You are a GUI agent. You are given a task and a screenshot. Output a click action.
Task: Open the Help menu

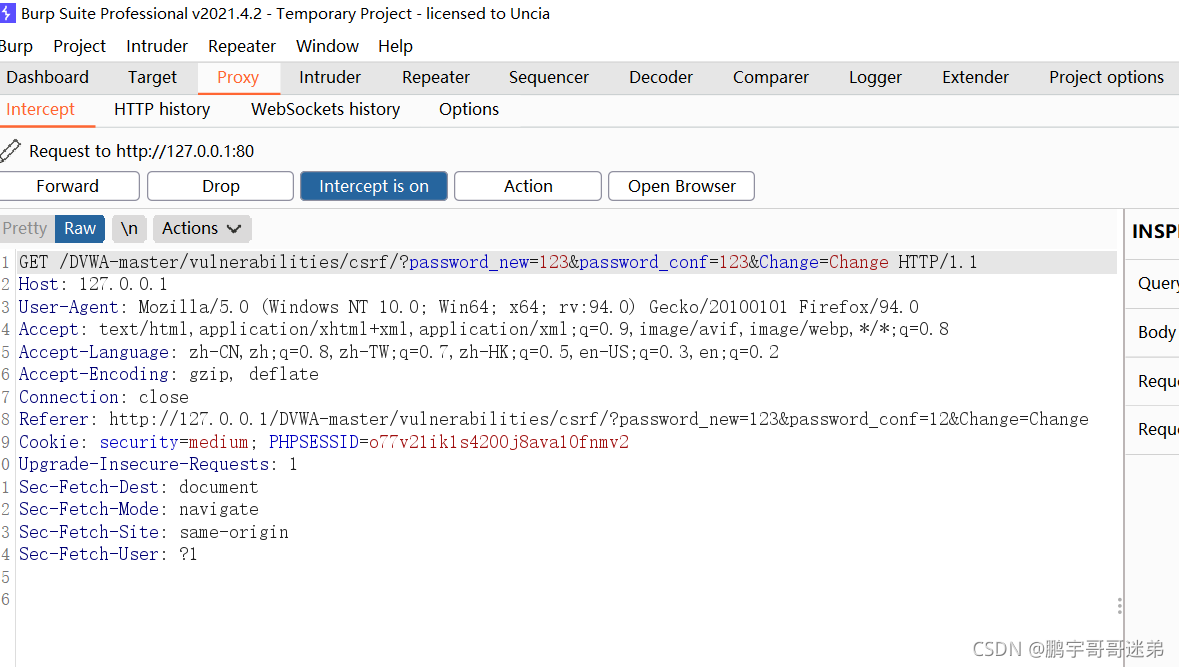(395, 47)
